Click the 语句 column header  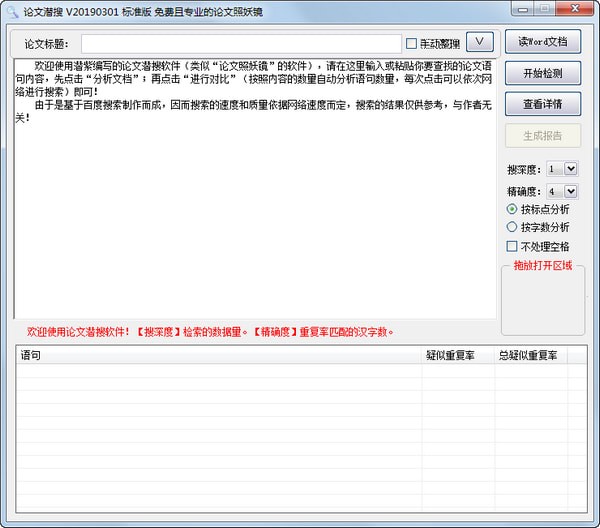218,355
